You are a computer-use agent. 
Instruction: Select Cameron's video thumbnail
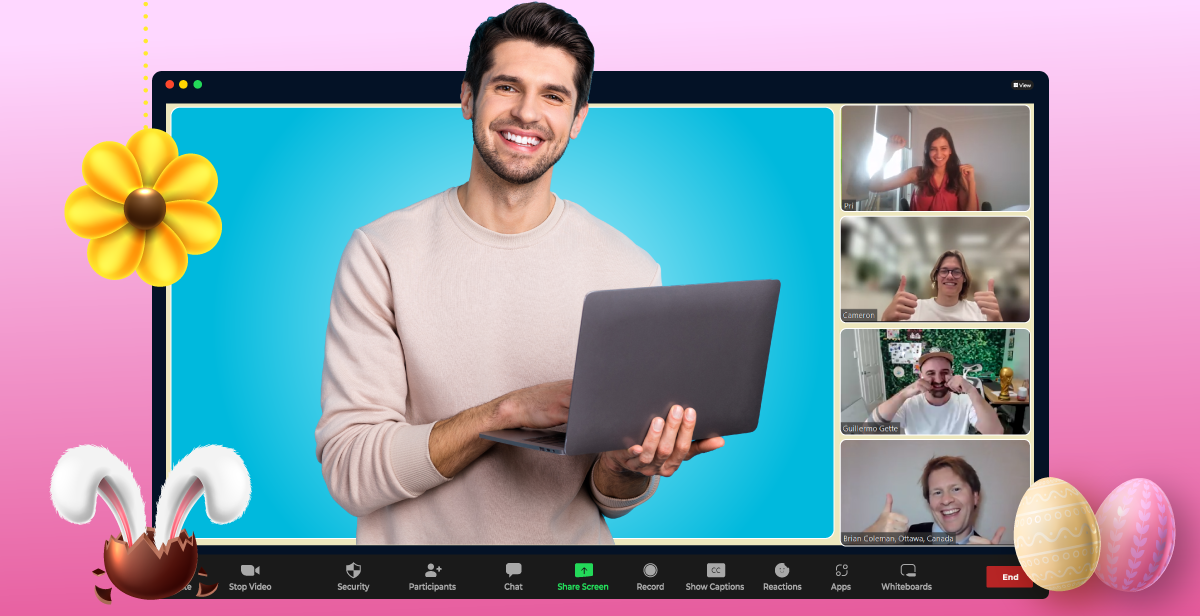click(935, 269)
